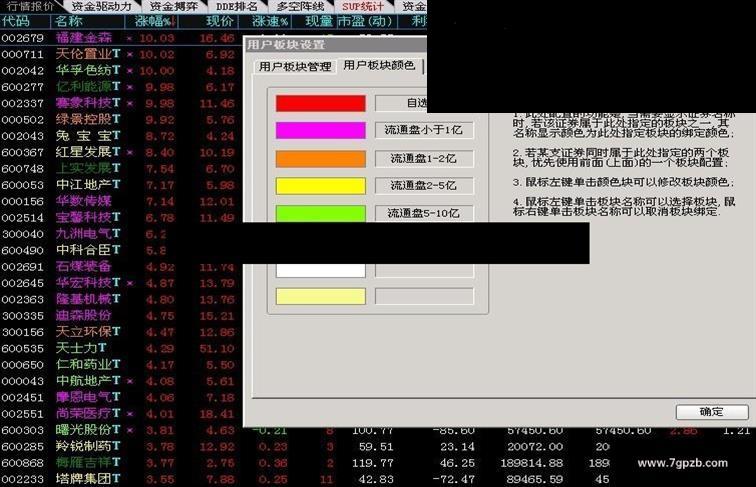Image resolution: width=756 pixels, height=487 pixels.
Task: Sort by 涨幅% column header
Action: click(152, 21)
